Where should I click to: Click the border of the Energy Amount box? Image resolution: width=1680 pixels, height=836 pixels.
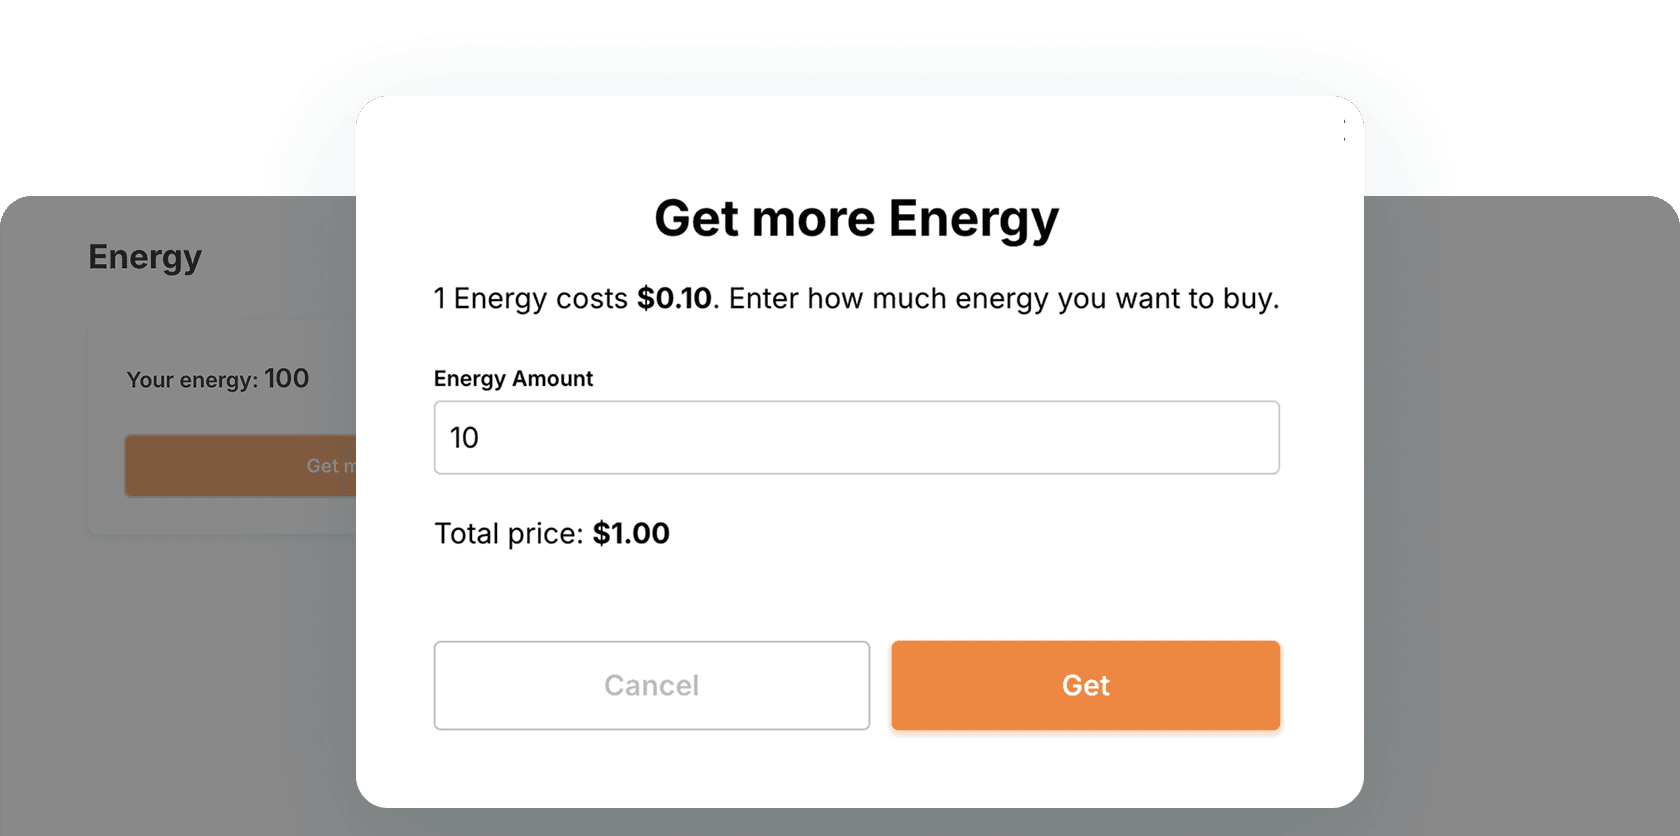(x=856, y=403)
